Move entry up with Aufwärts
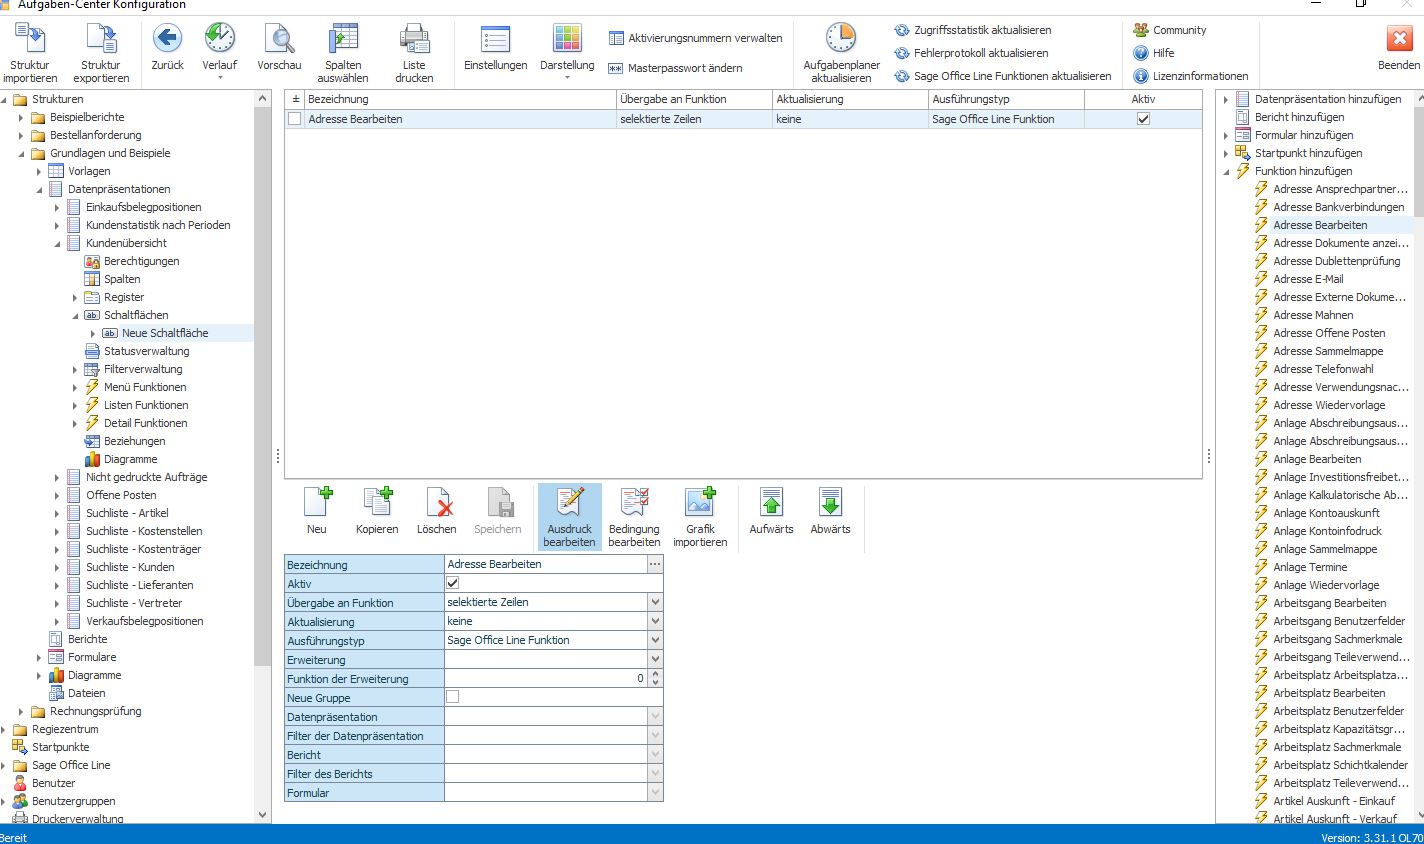 [x=771, y=502]
